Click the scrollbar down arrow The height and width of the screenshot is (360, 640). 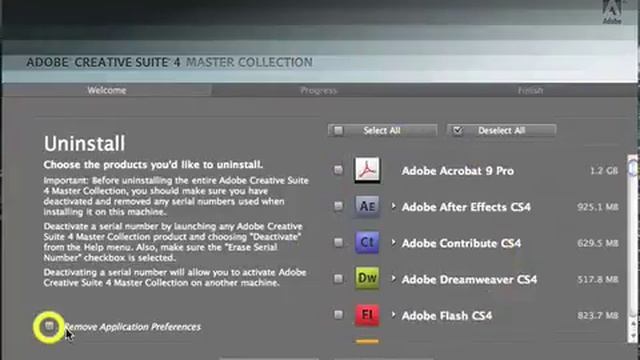[x=633, y=336]
